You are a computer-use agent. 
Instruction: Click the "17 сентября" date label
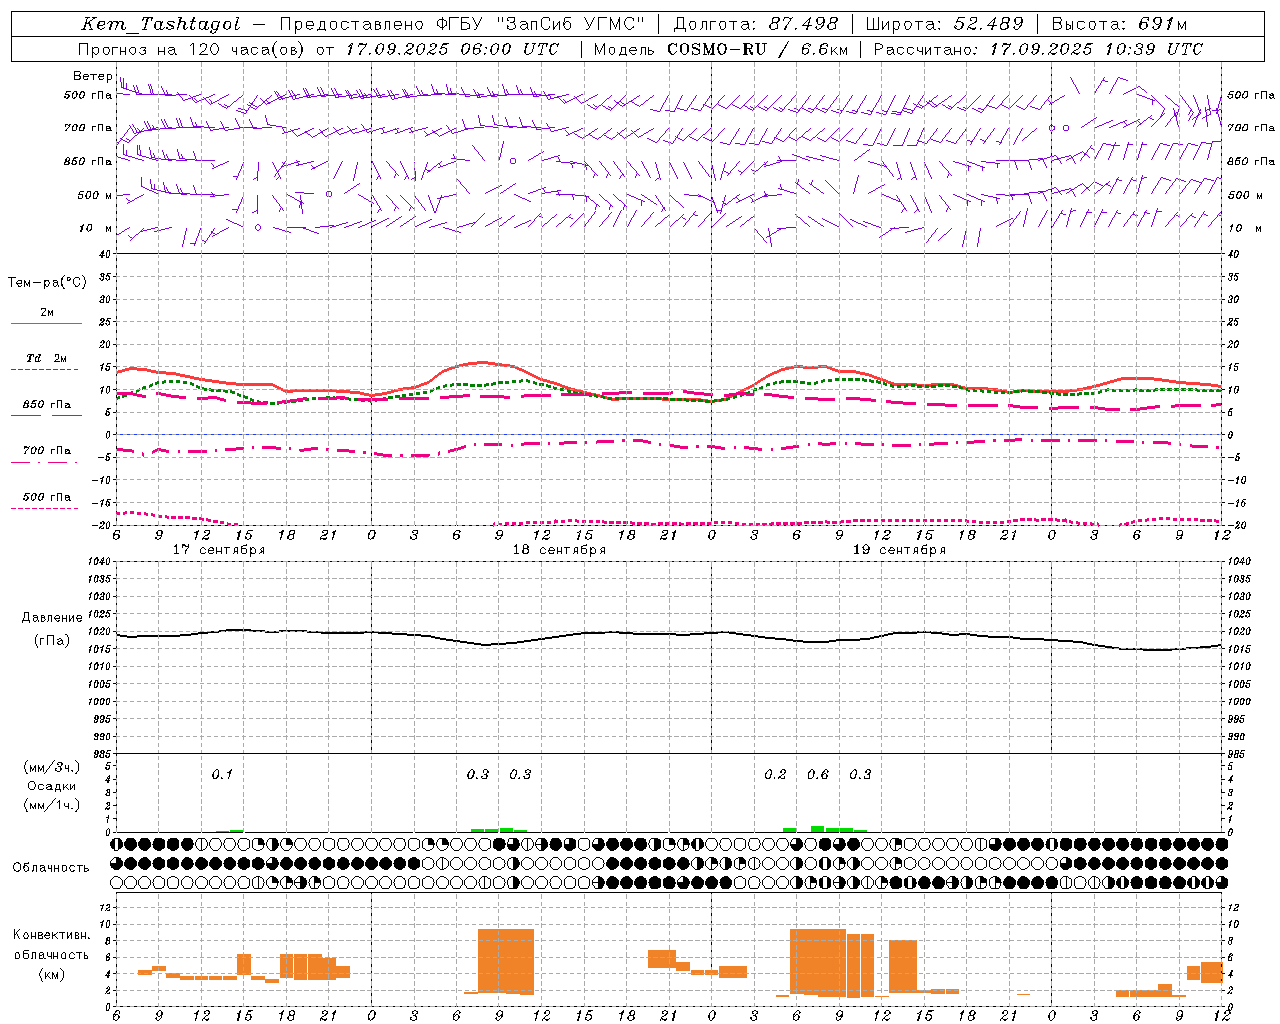click(x=218, y=550)
